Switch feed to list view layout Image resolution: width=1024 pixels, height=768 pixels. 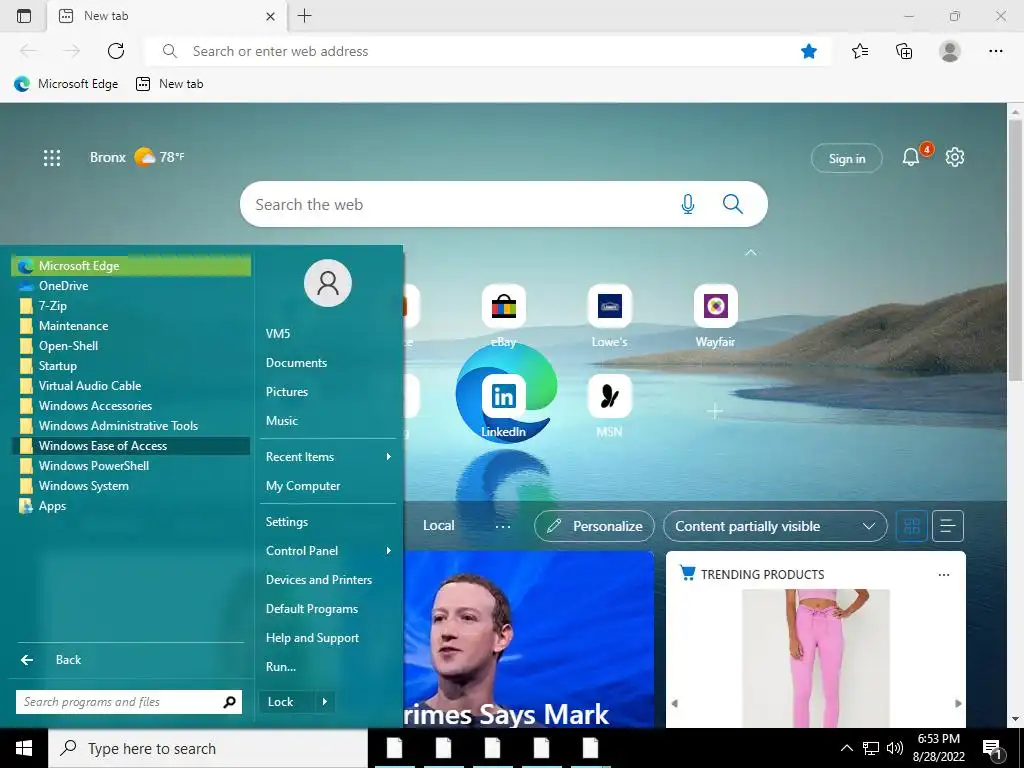point(948,526)
